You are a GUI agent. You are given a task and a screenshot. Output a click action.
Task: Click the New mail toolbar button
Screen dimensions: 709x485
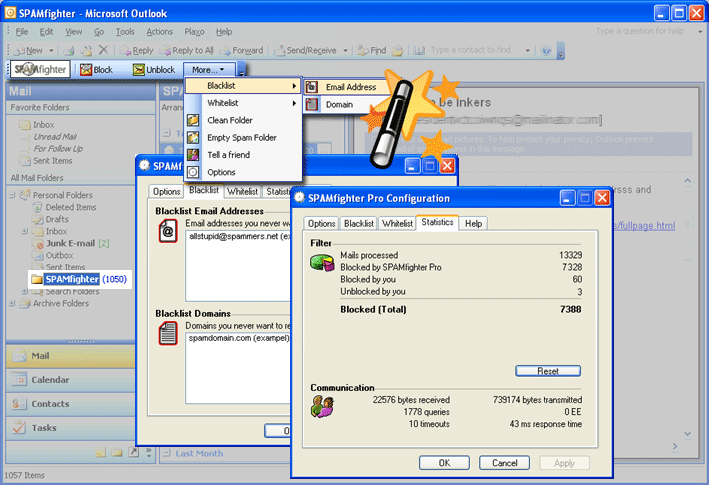(29, 50)
